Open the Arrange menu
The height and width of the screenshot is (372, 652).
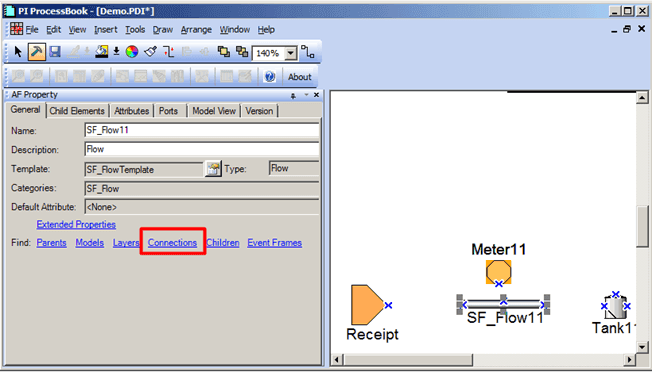tap(196, 30)
